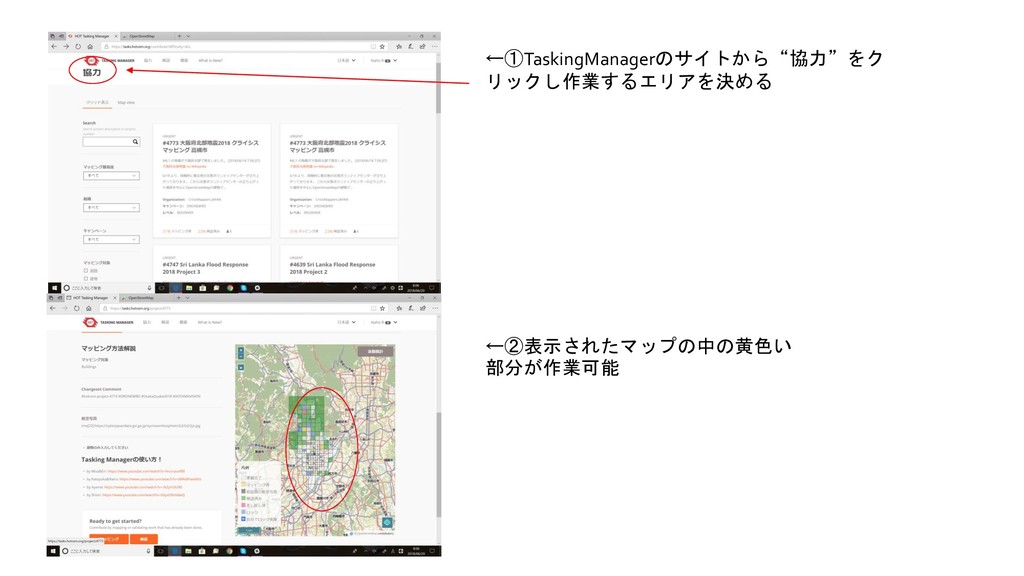Zoom in on the project map with the plus control
Image resolution: width=1024 pixels, height=576 pixels.
coord(240,349)
